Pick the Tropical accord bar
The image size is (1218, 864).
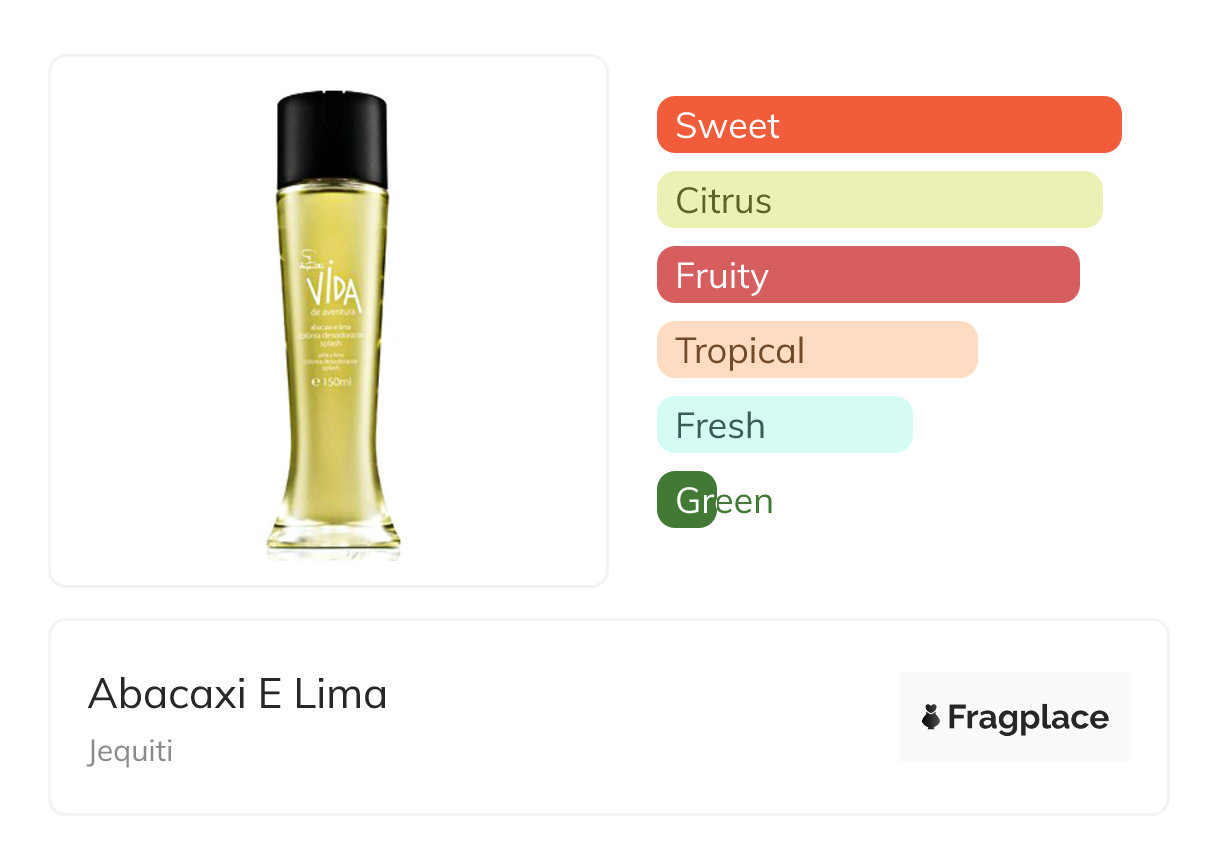coord(816,350)
